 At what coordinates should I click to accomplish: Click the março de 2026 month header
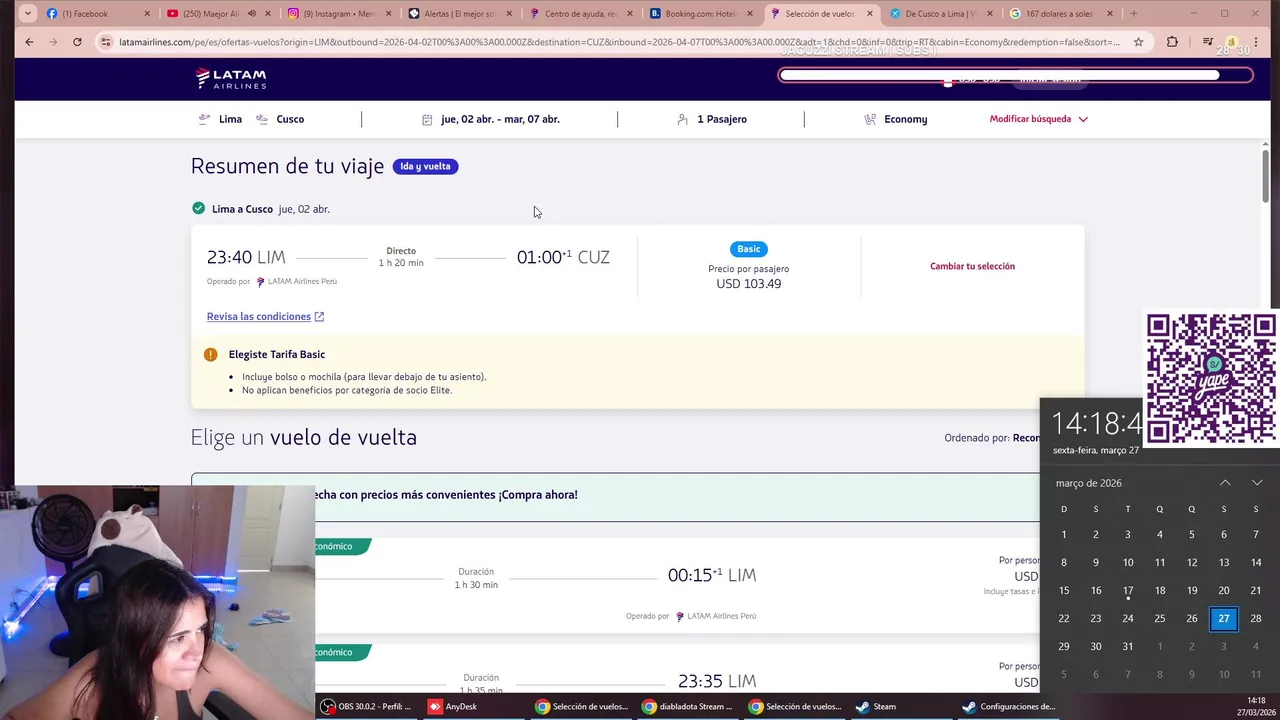point(1088,483)
